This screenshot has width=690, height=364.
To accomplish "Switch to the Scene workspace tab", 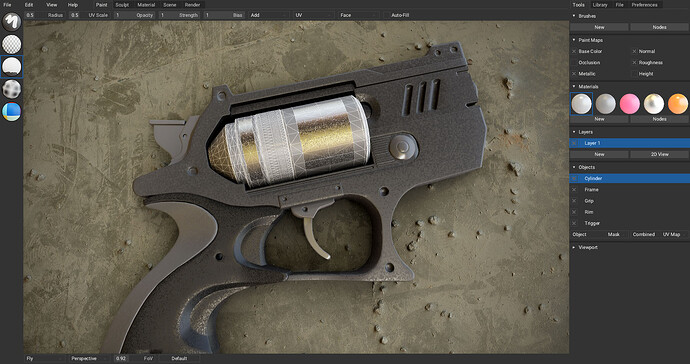I will point(170,5).
